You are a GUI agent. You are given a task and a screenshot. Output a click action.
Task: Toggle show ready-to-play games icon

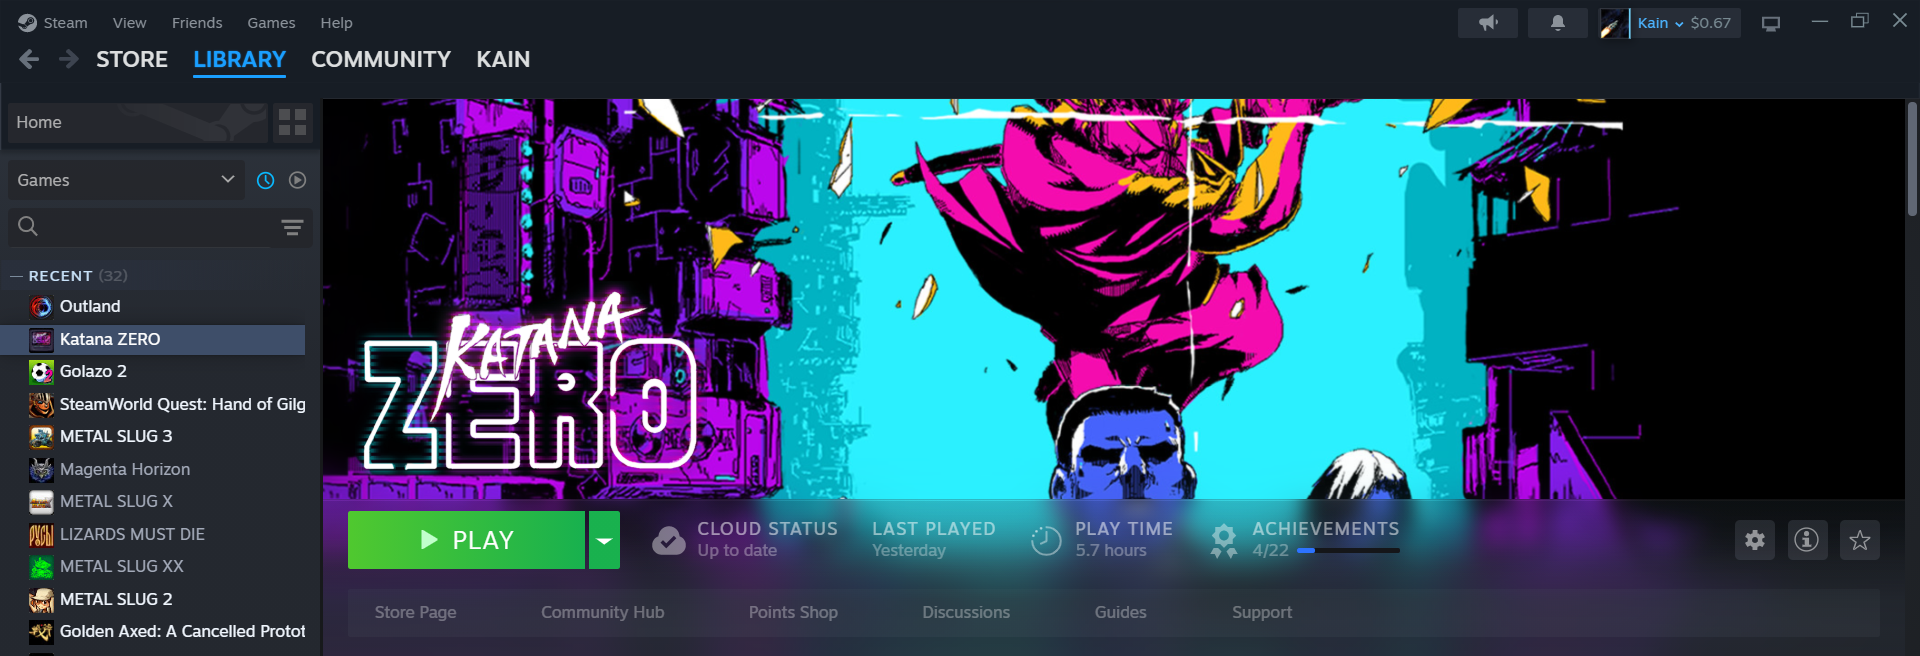click(x=297, y=180)
